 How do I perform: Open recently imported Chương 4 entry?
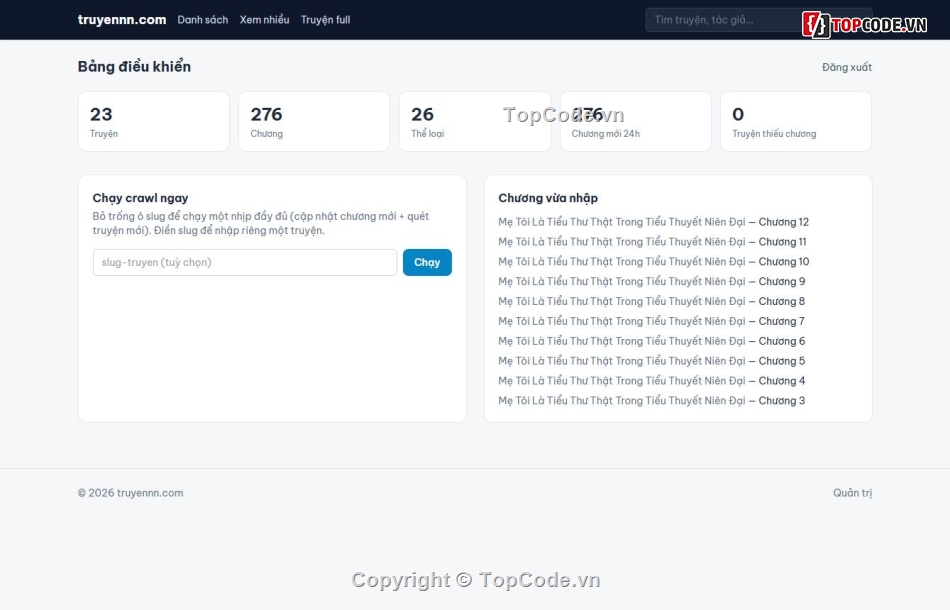(651, 380)
